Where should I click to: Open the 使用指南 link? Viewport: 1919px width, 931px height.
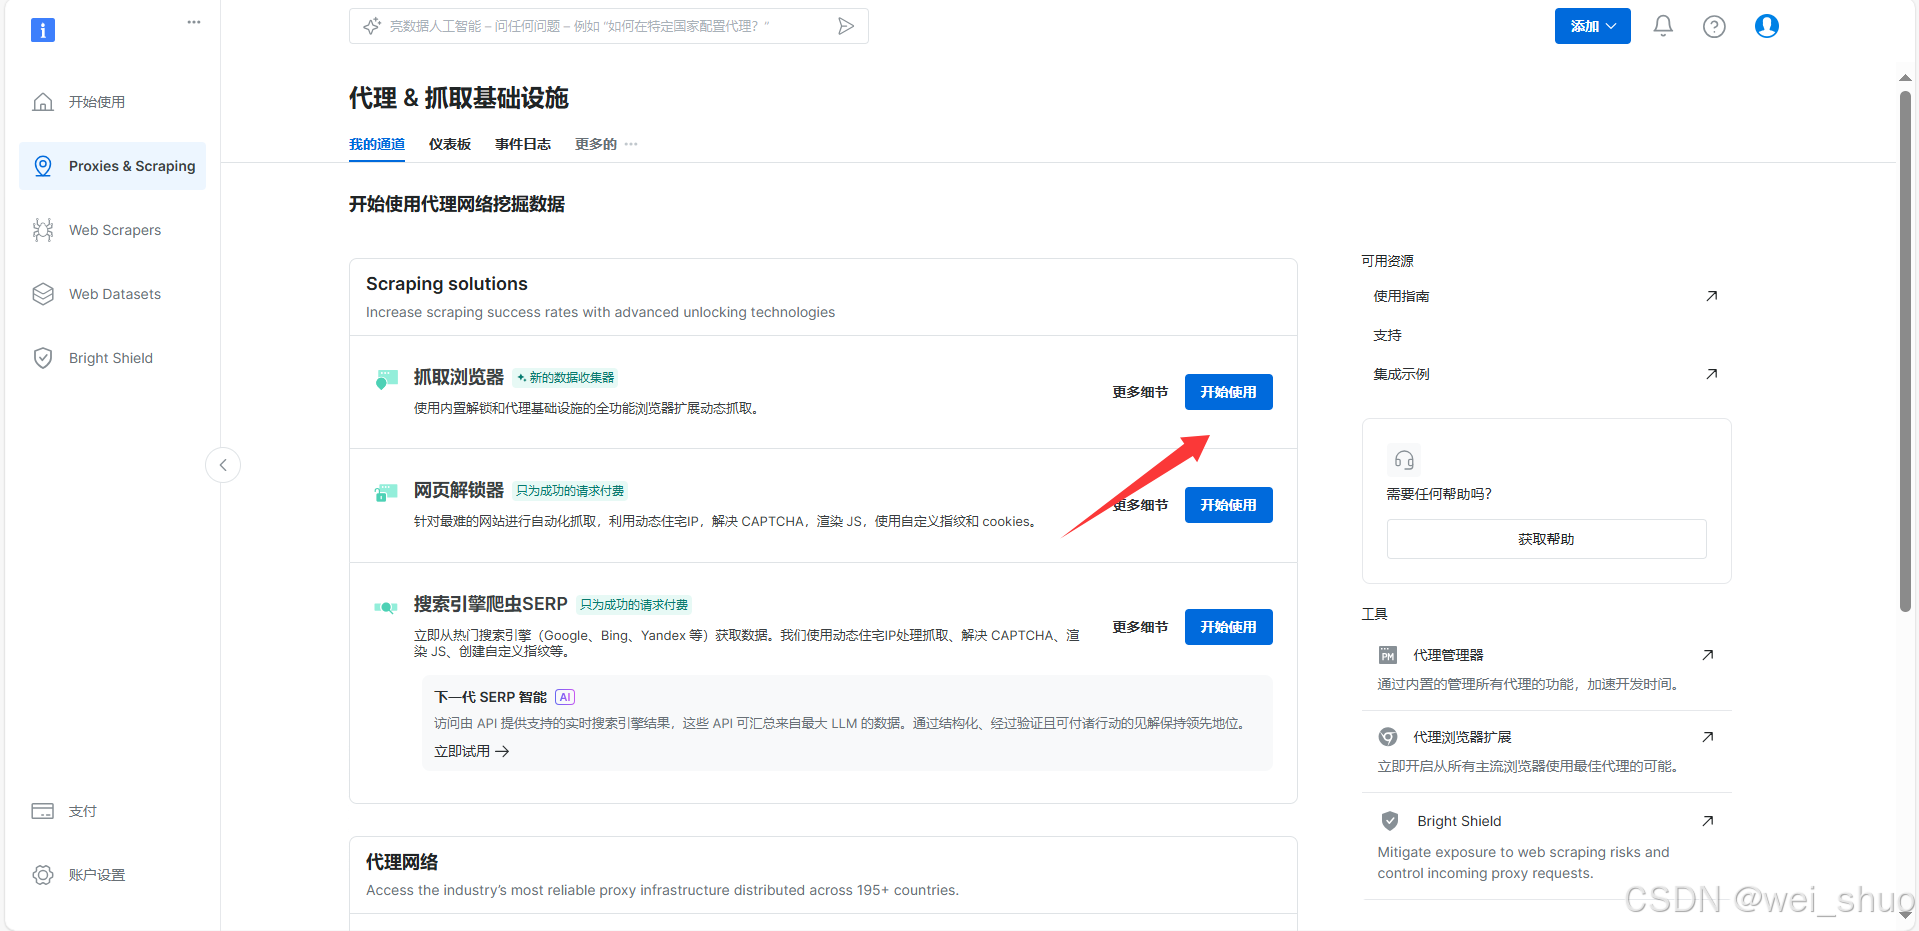click(1401, 295)
